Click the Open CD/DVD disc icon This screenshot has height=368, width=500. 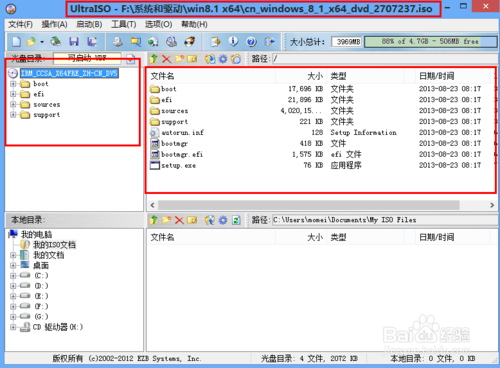[x=56, y=42]
